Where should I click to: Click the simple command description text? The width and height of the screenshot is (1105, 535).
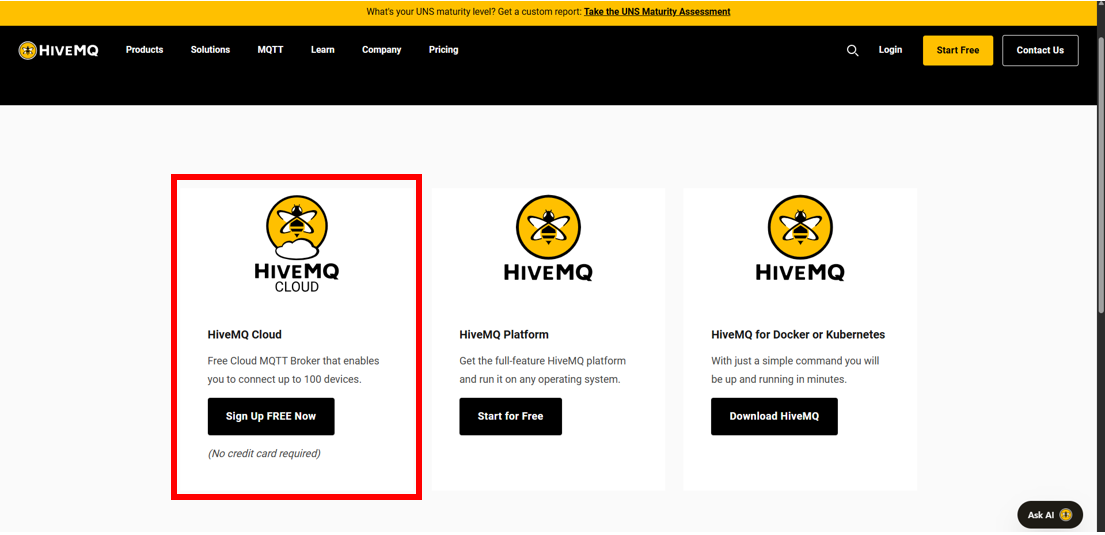pyautogui.click(x=795, y=370)
